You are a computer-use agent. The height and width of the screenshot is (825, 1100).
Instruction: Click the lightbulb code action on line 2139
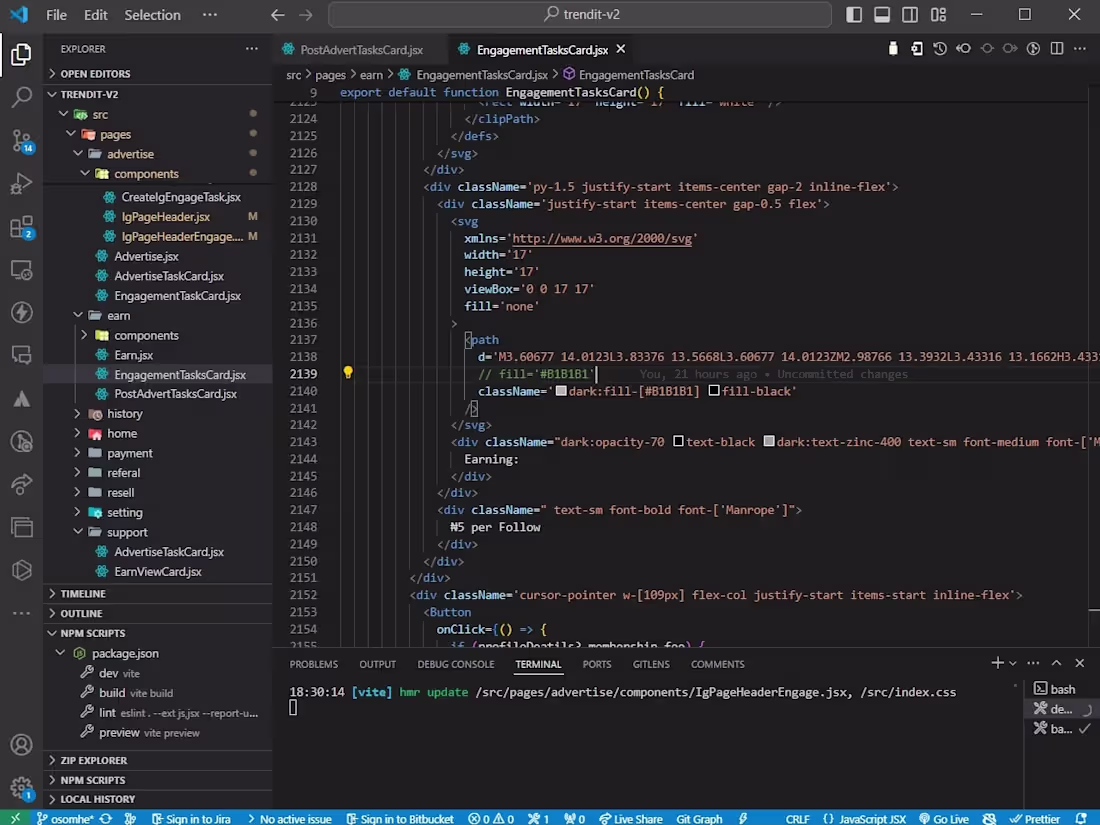348,373
